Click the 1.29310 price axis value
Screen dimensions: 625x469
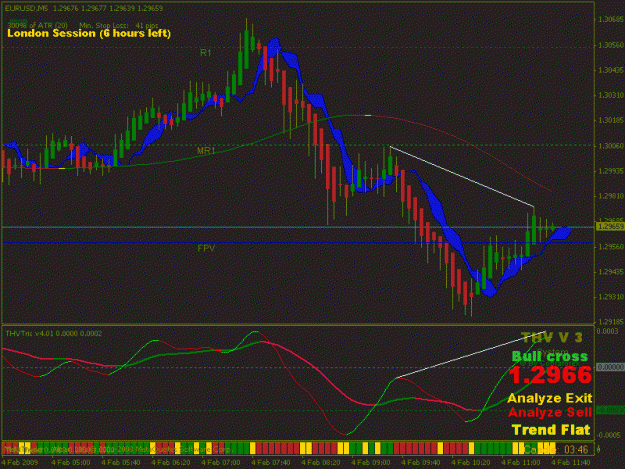(610, 297)
